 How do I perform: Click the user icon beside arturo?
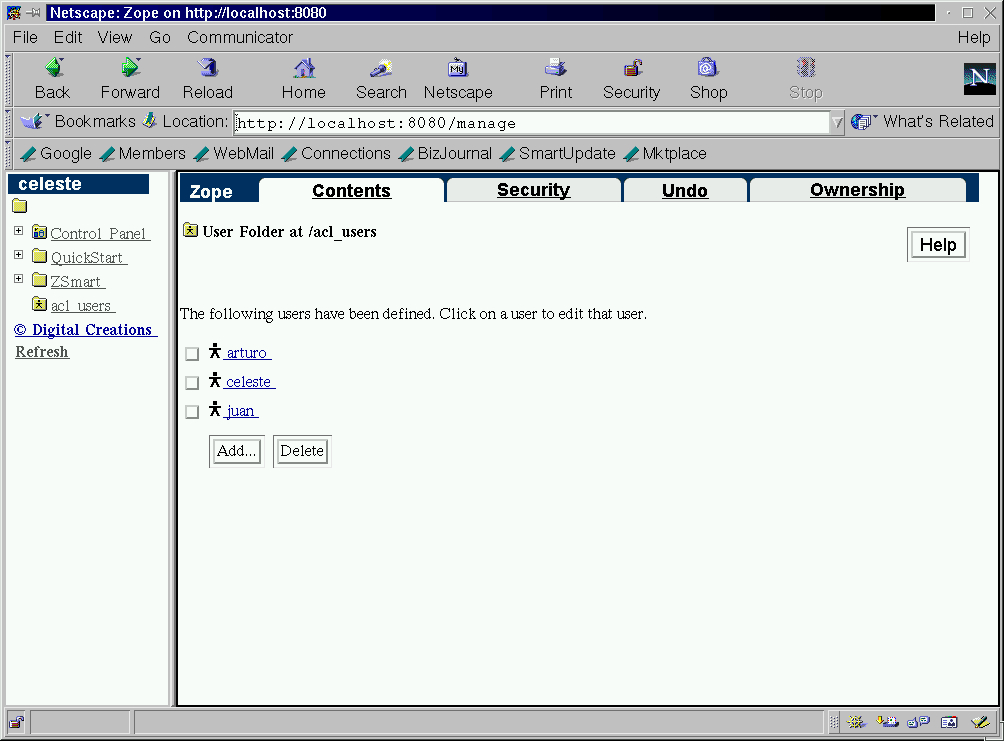pyautogui.click(x=215, y=351)
